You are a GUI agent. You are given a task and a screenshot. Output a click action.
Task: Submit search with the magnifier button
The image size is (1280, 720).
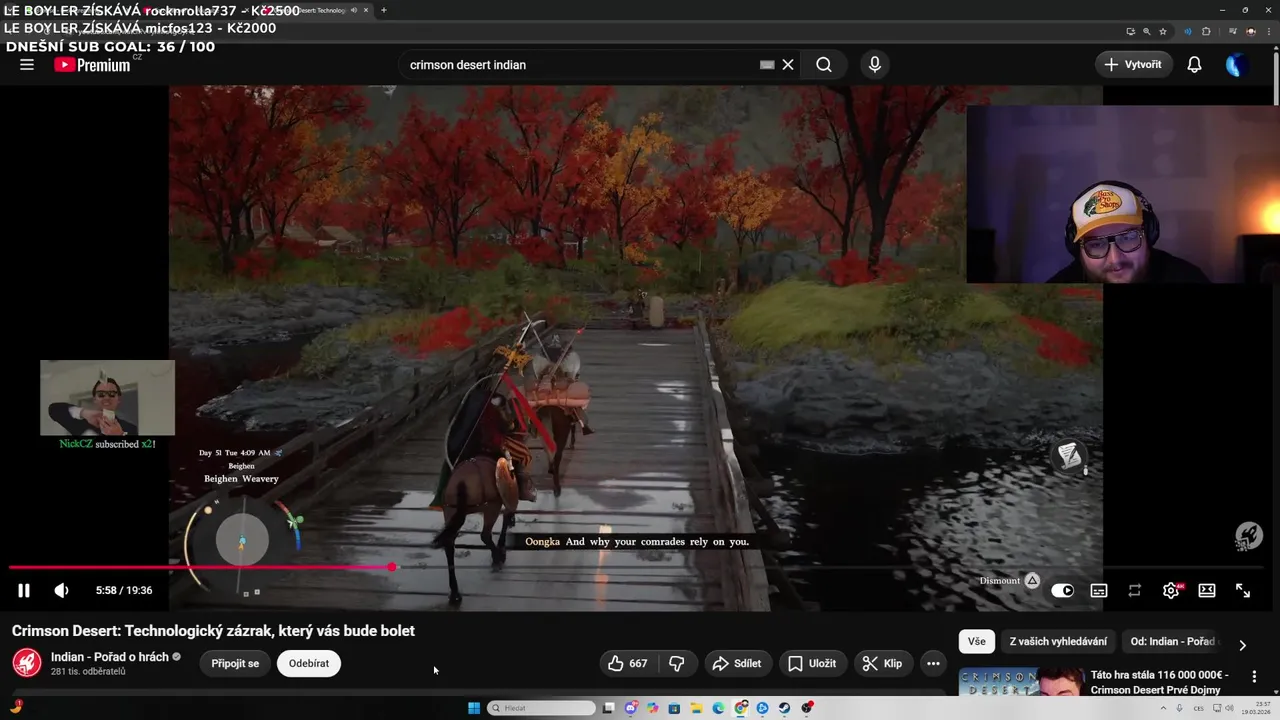(824, 65)
